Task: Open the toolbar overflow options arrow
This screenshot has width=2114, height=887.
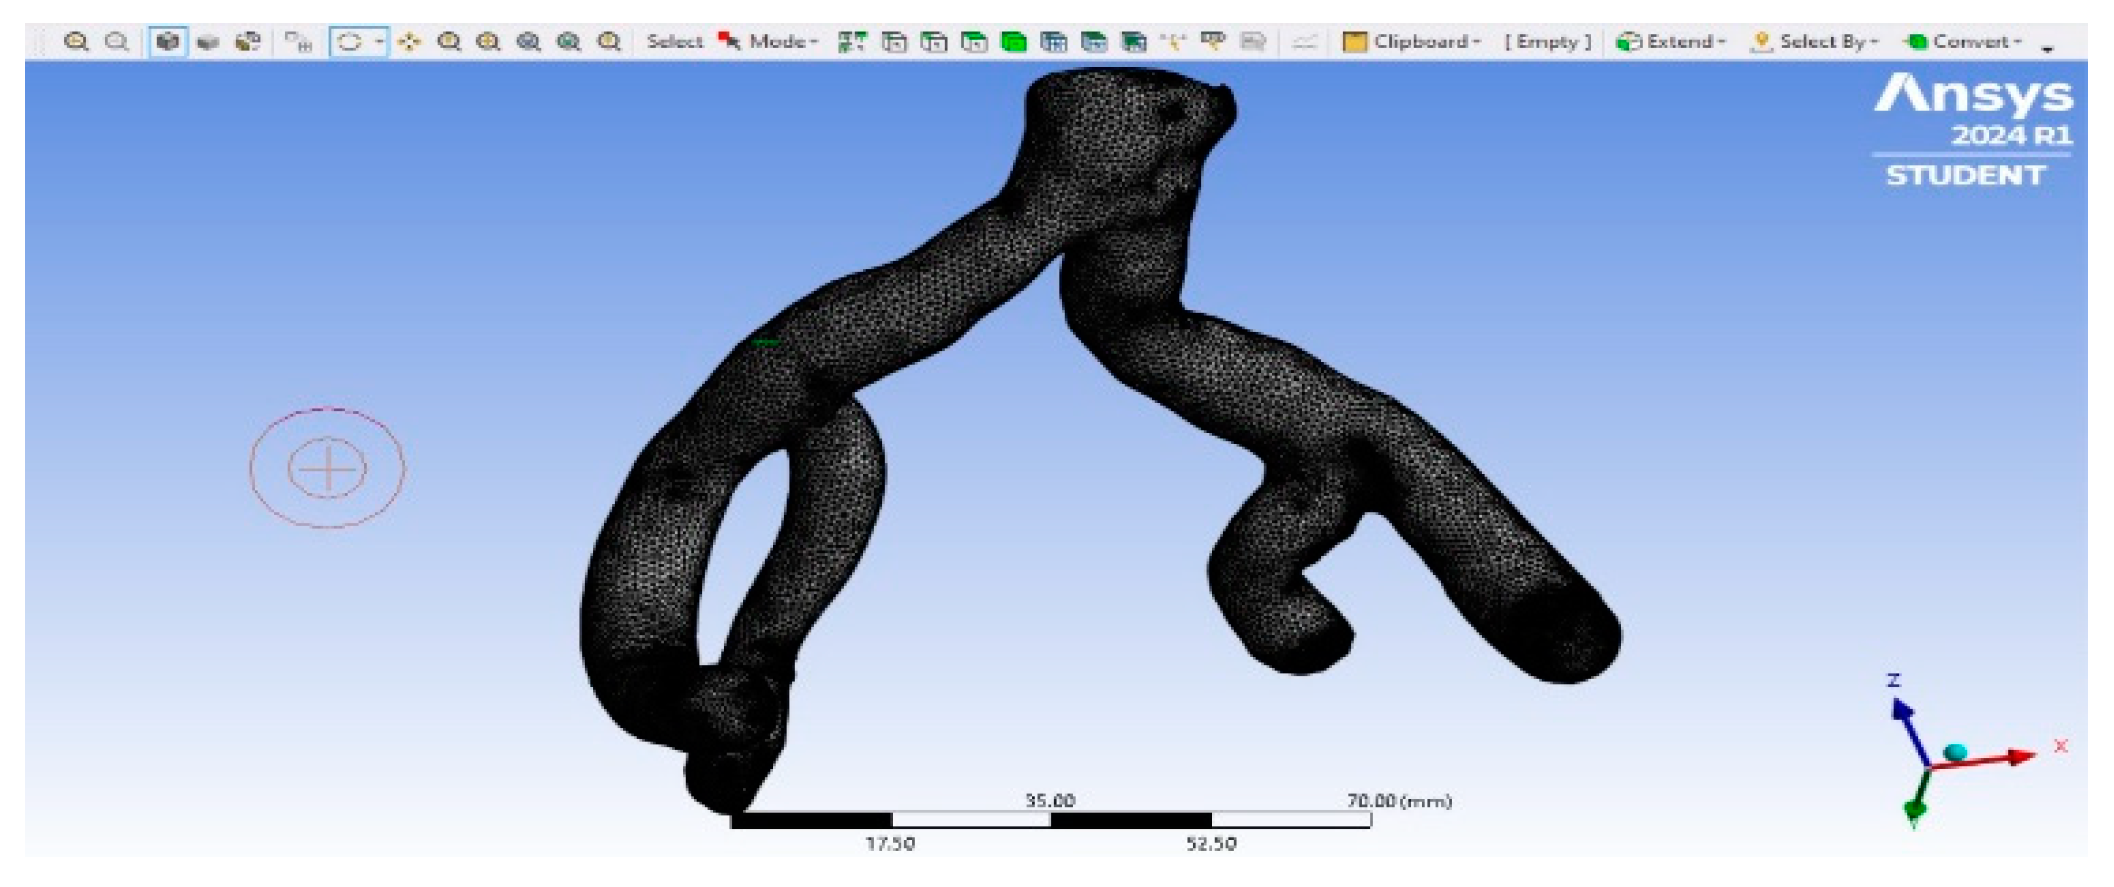Action: (x=2048, y=47)
